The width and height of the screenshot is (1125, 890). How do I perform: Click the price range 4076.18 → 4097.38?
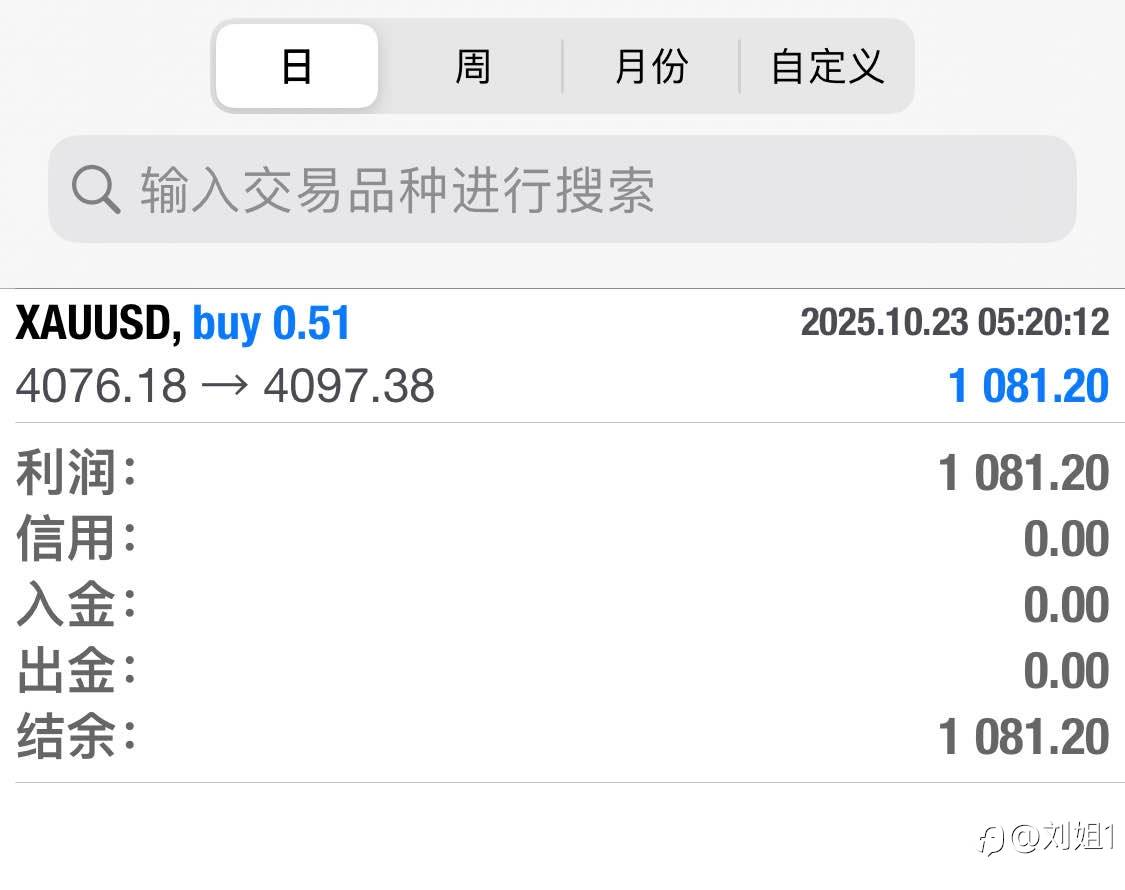point(225,386)
